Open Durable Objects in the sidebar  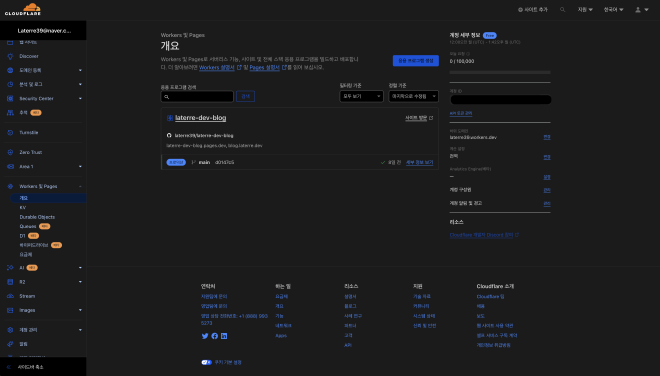click(37, 217)
